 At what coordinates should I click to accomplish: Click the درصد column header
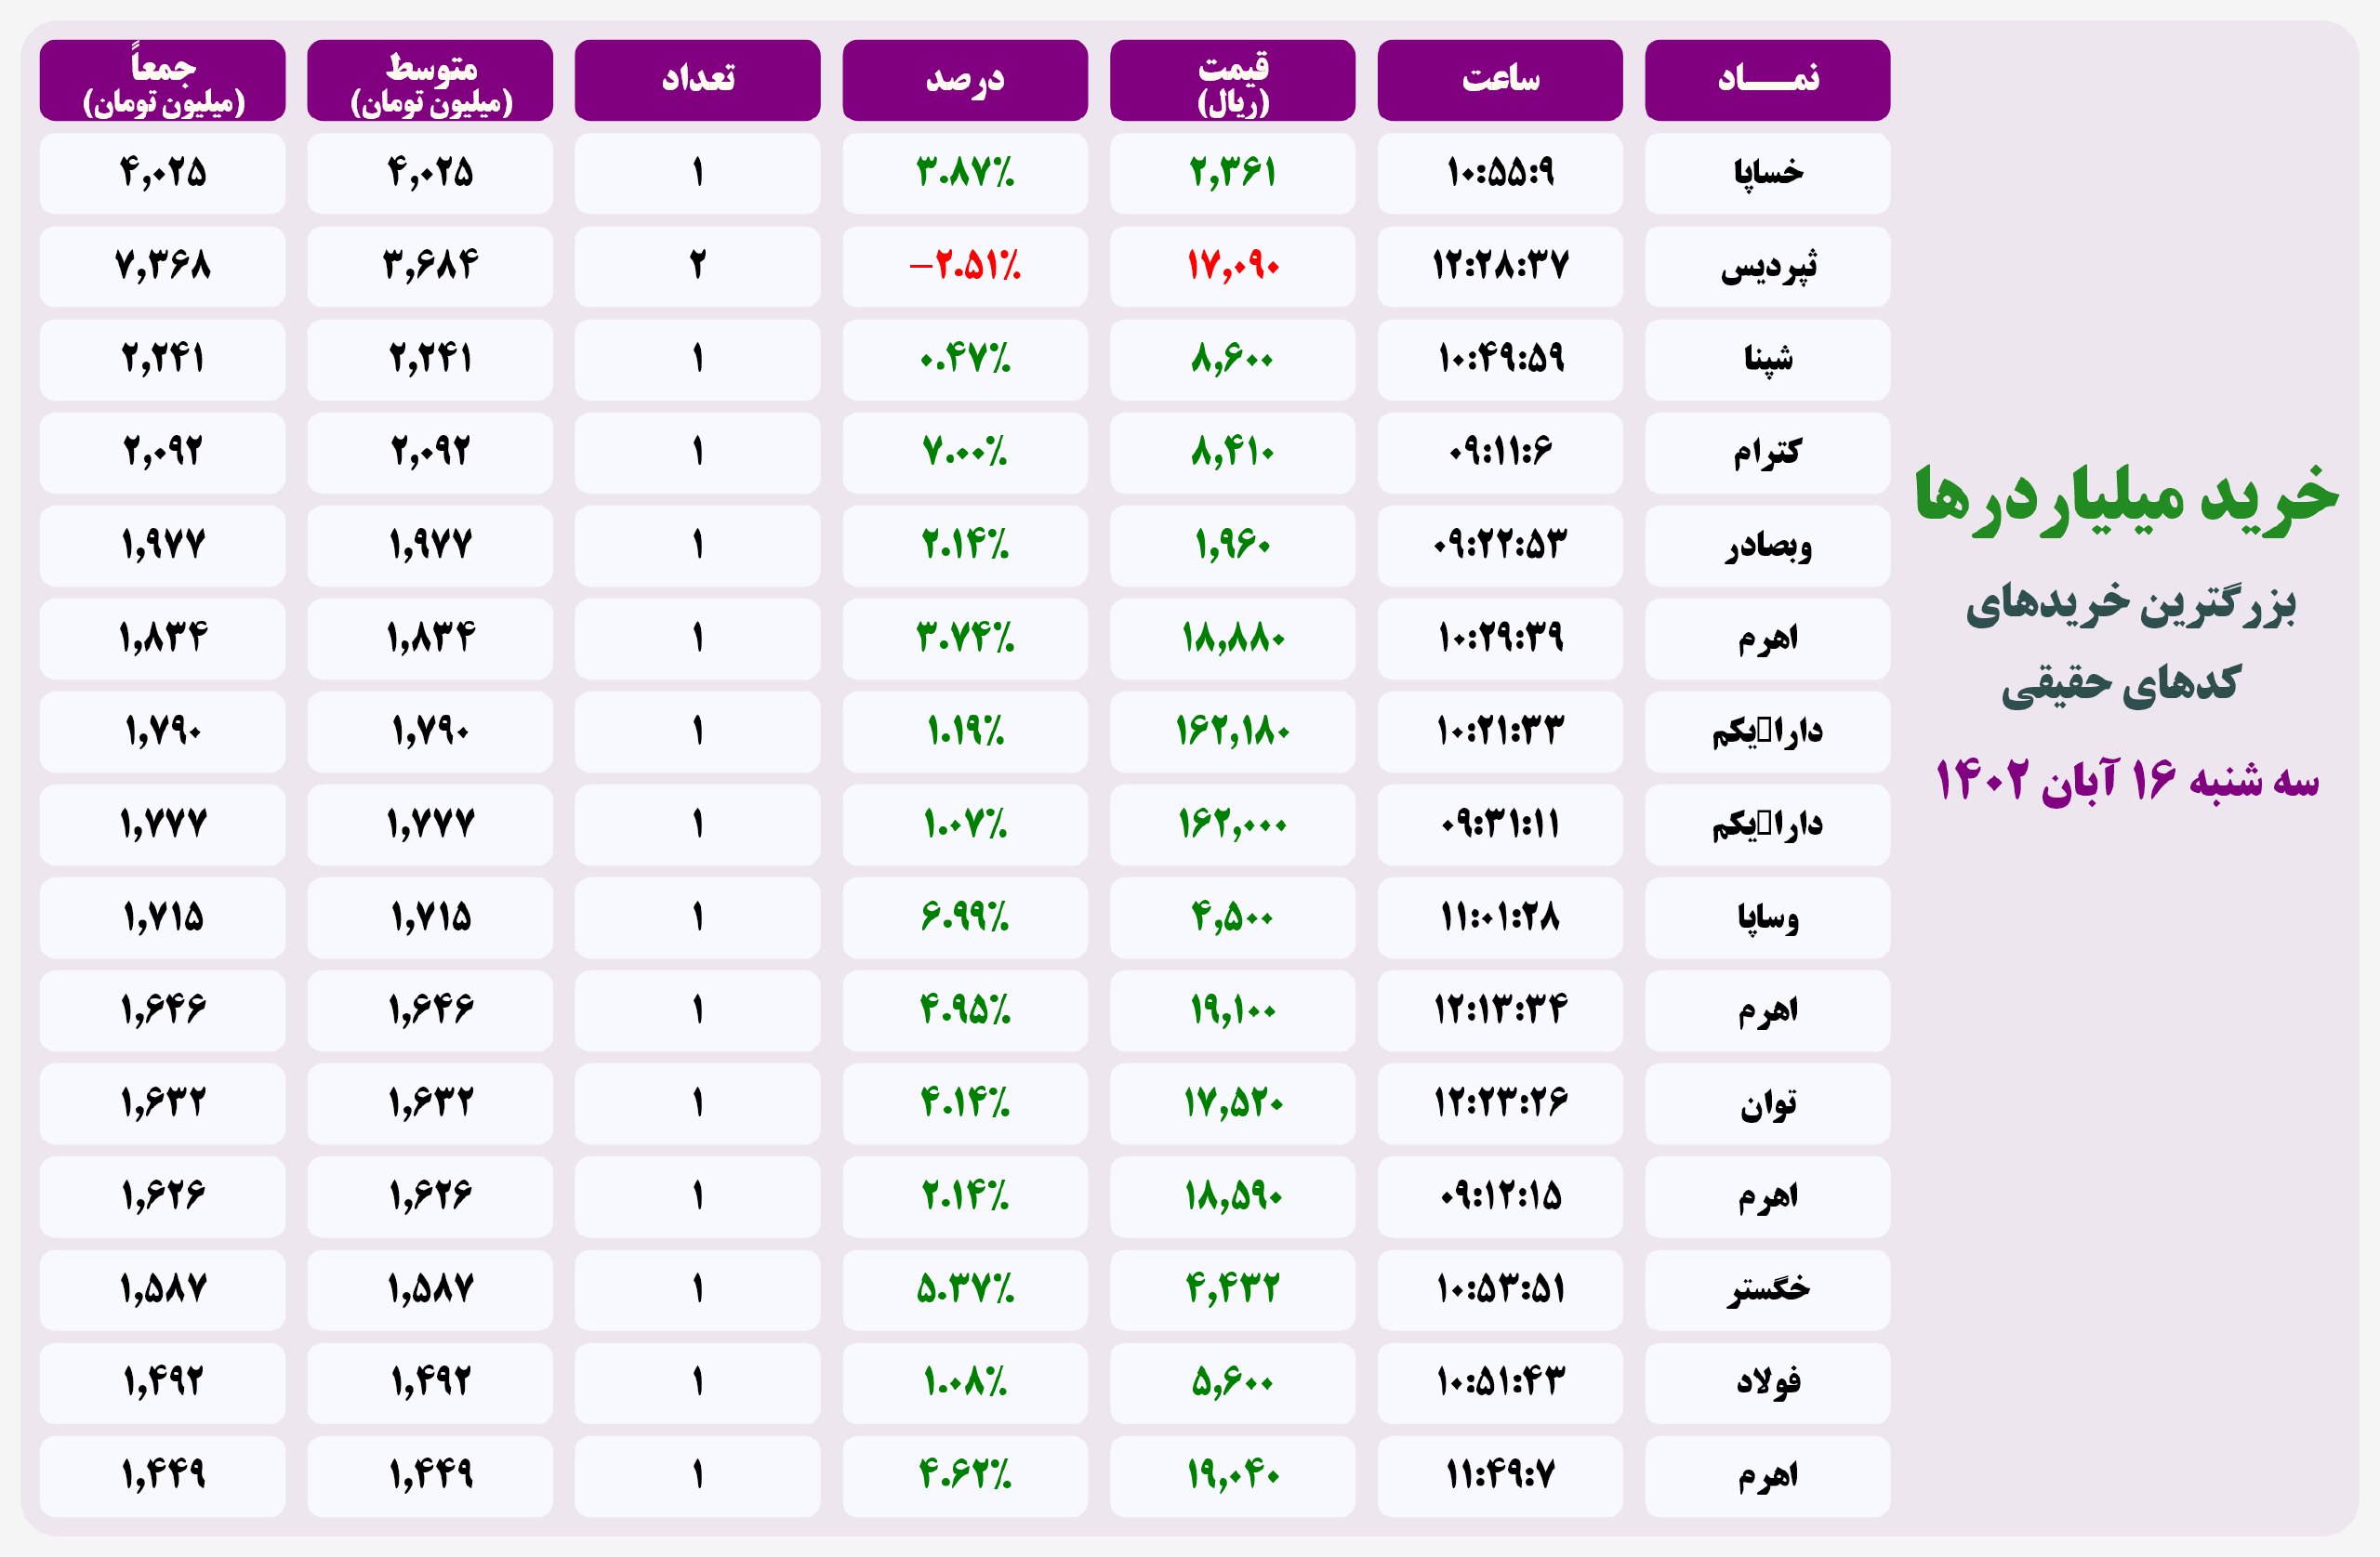point(964,80)
